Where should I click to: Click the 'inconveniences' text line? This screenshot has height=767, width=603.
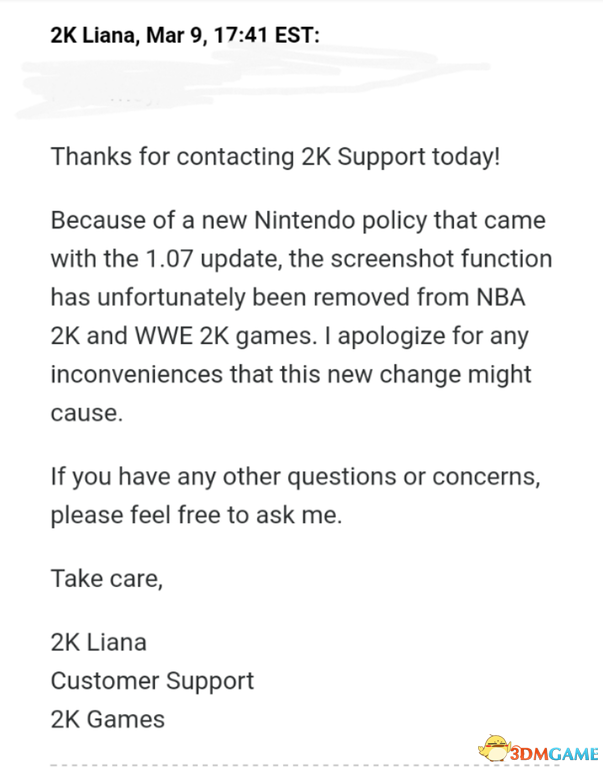(x=291, y=375)
